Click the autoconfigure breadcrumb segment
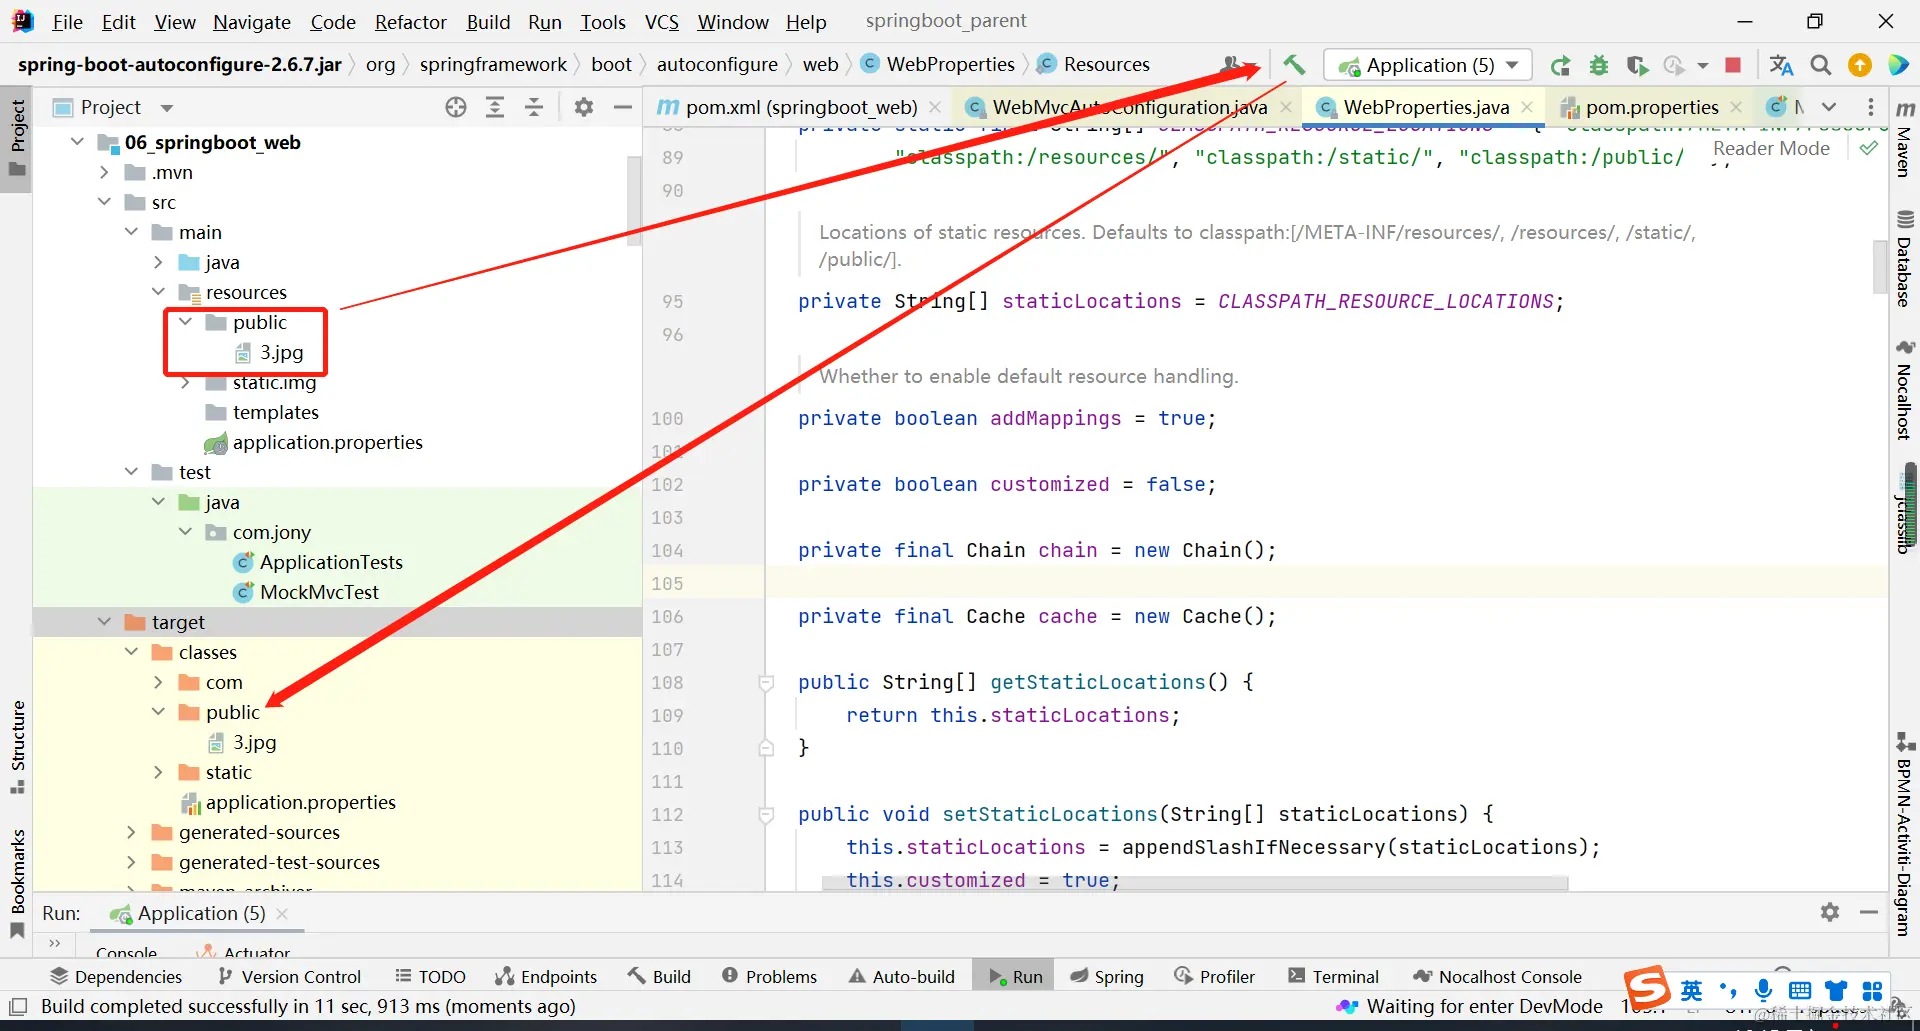Viewport: 1920px width, 1031px height. tap(717, 64)
